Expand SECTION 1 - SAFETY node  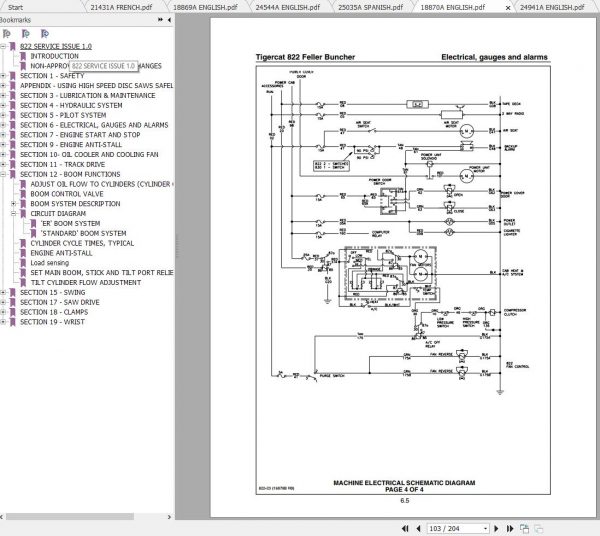3,76
